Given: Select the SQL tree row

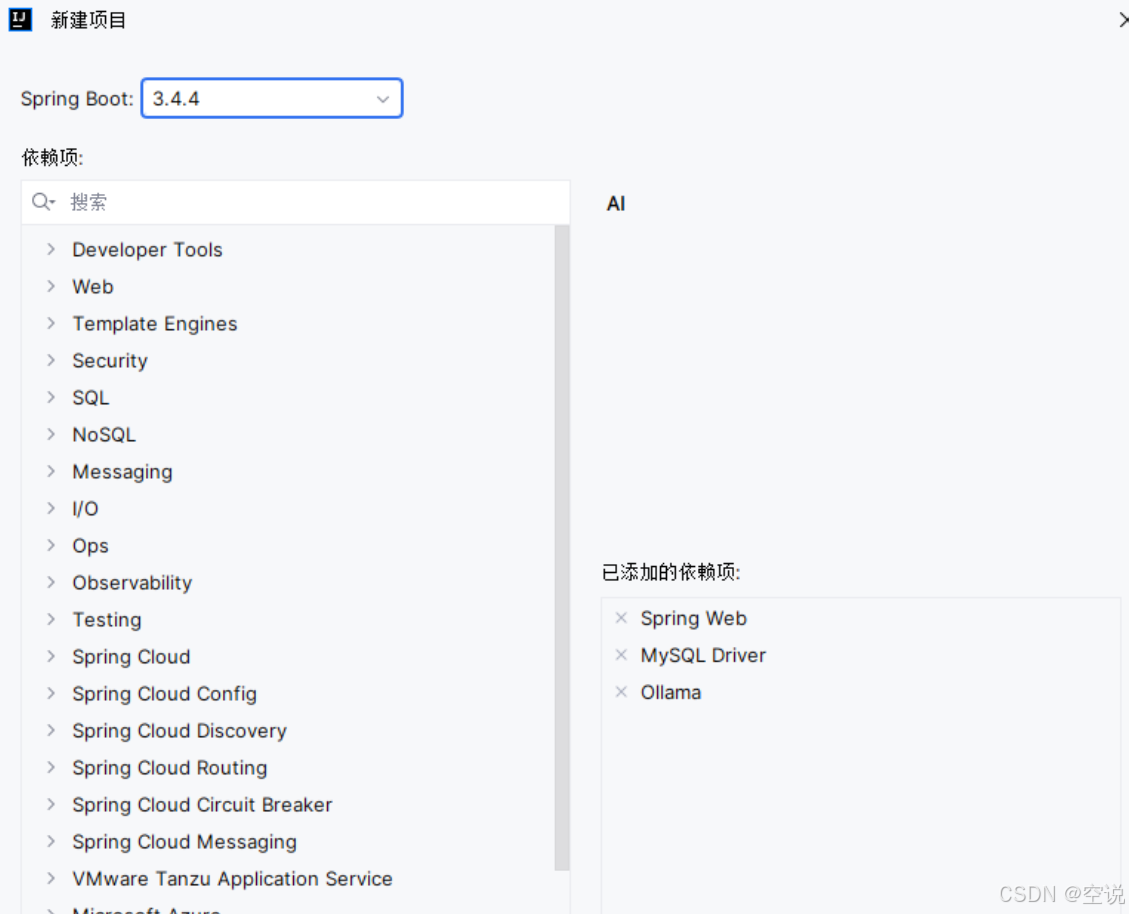Looking at the screenshot, I should click(x=288, y=397).
